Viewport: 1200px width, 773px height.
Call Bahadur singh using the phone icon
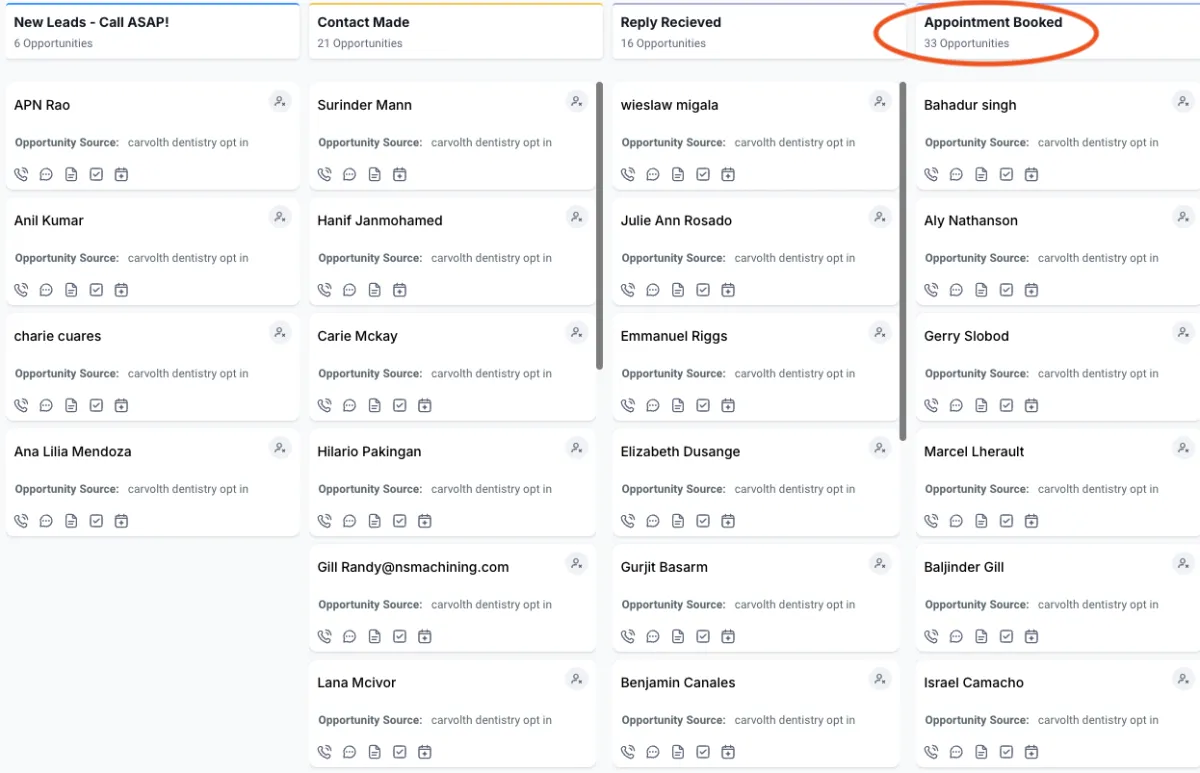coord(931,174)
